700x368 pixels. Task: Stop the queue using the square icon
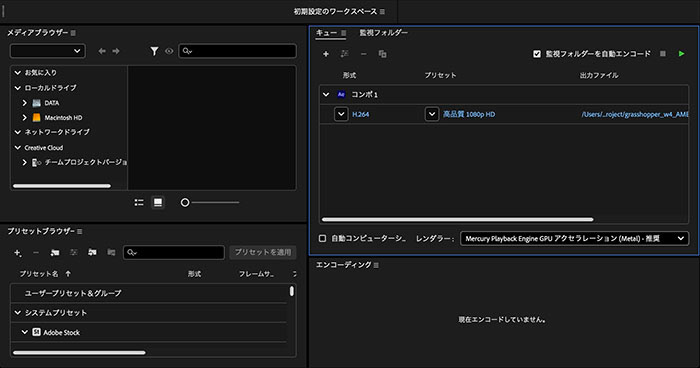pos(663,54)
